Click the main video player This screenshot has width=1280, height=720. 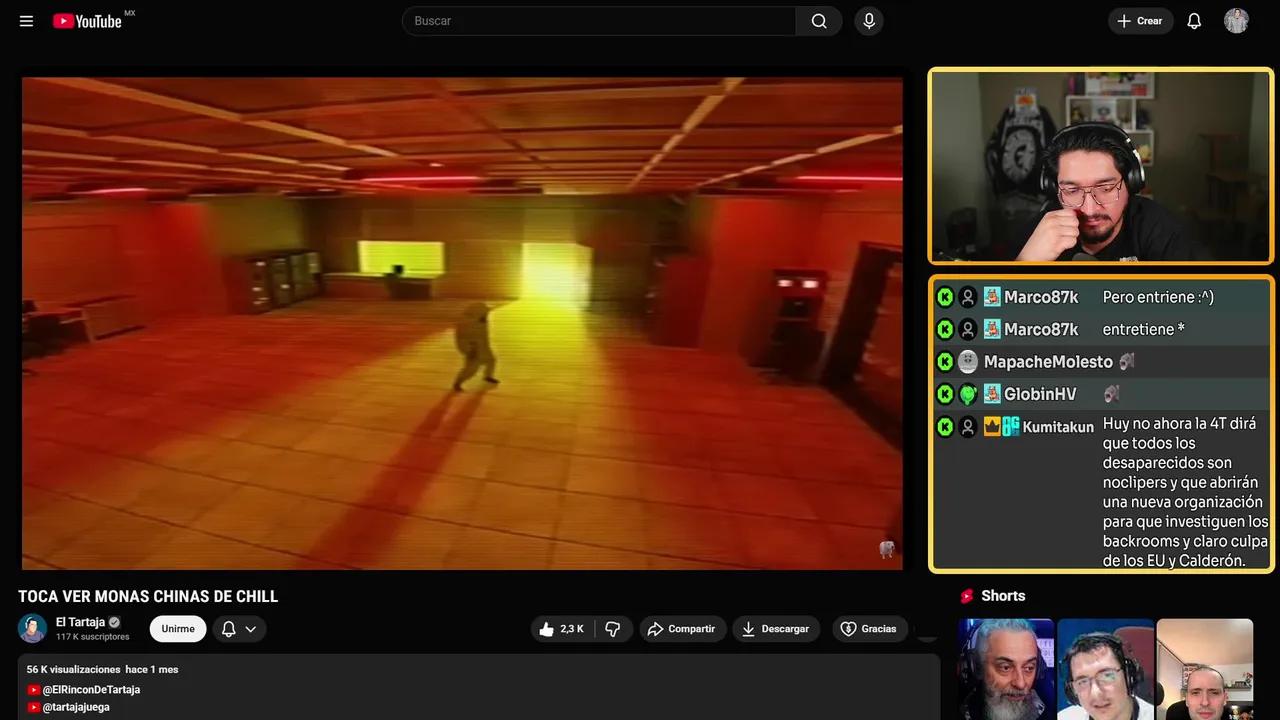(x=462, y=323)
